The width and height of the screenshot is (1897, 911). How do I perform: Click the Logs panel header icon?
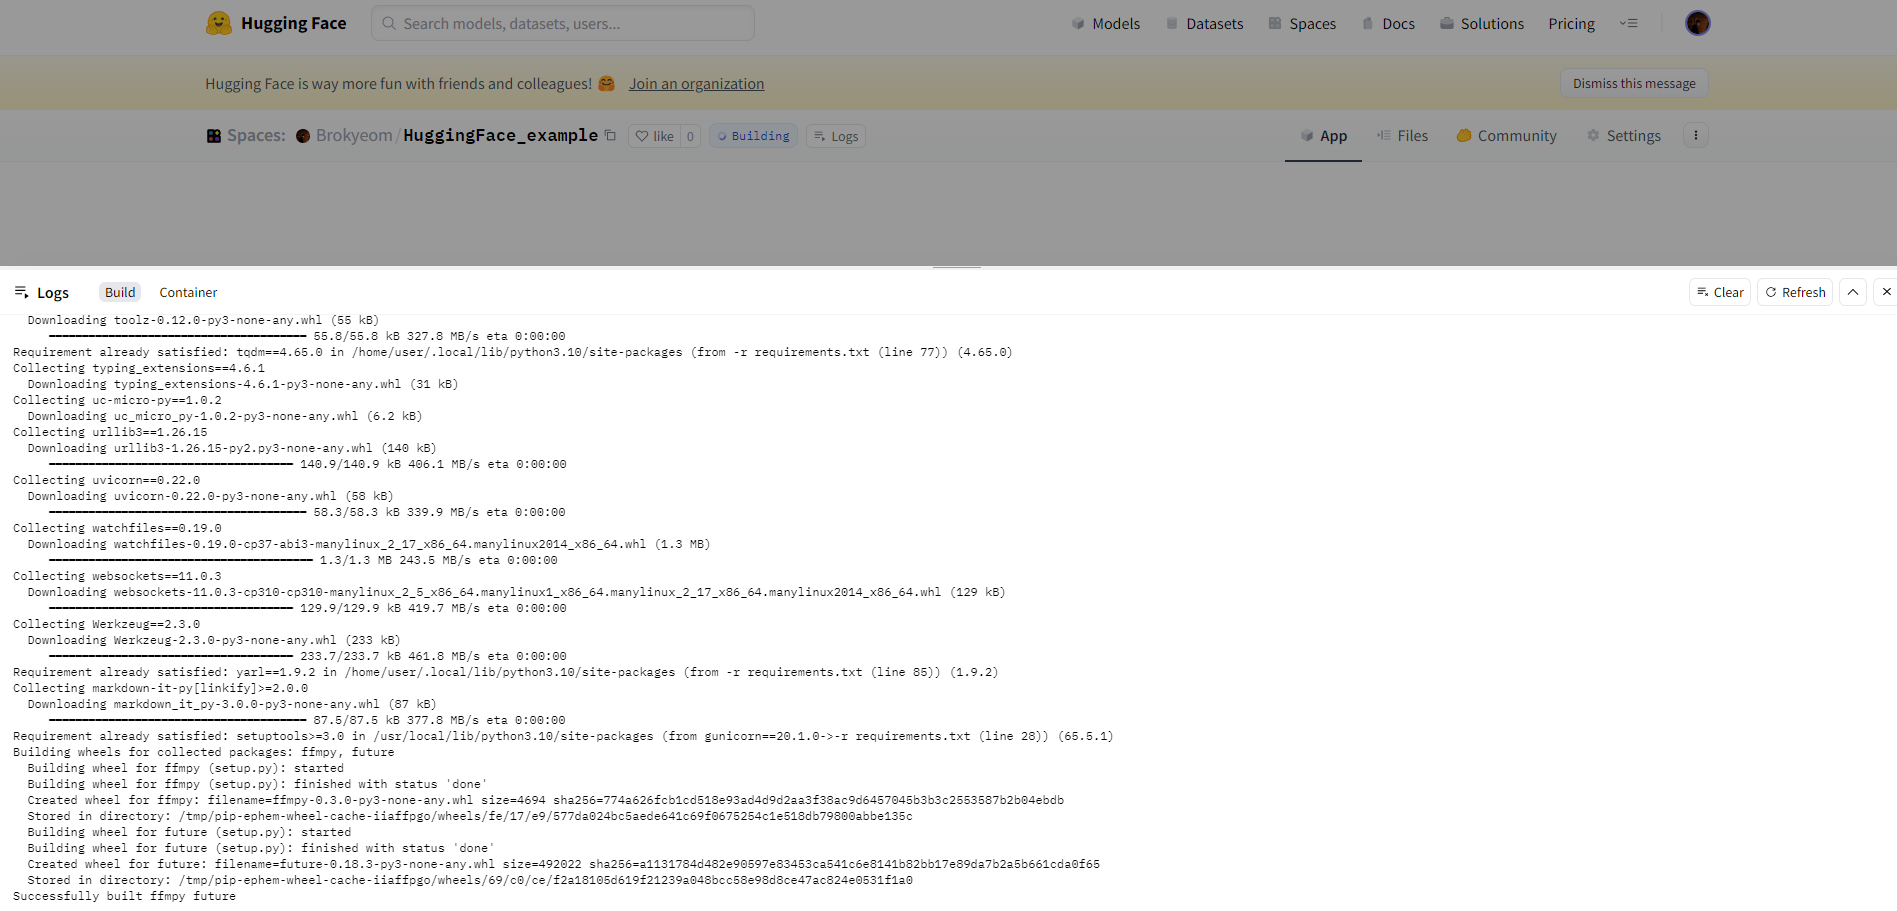(x=21, y=292)
